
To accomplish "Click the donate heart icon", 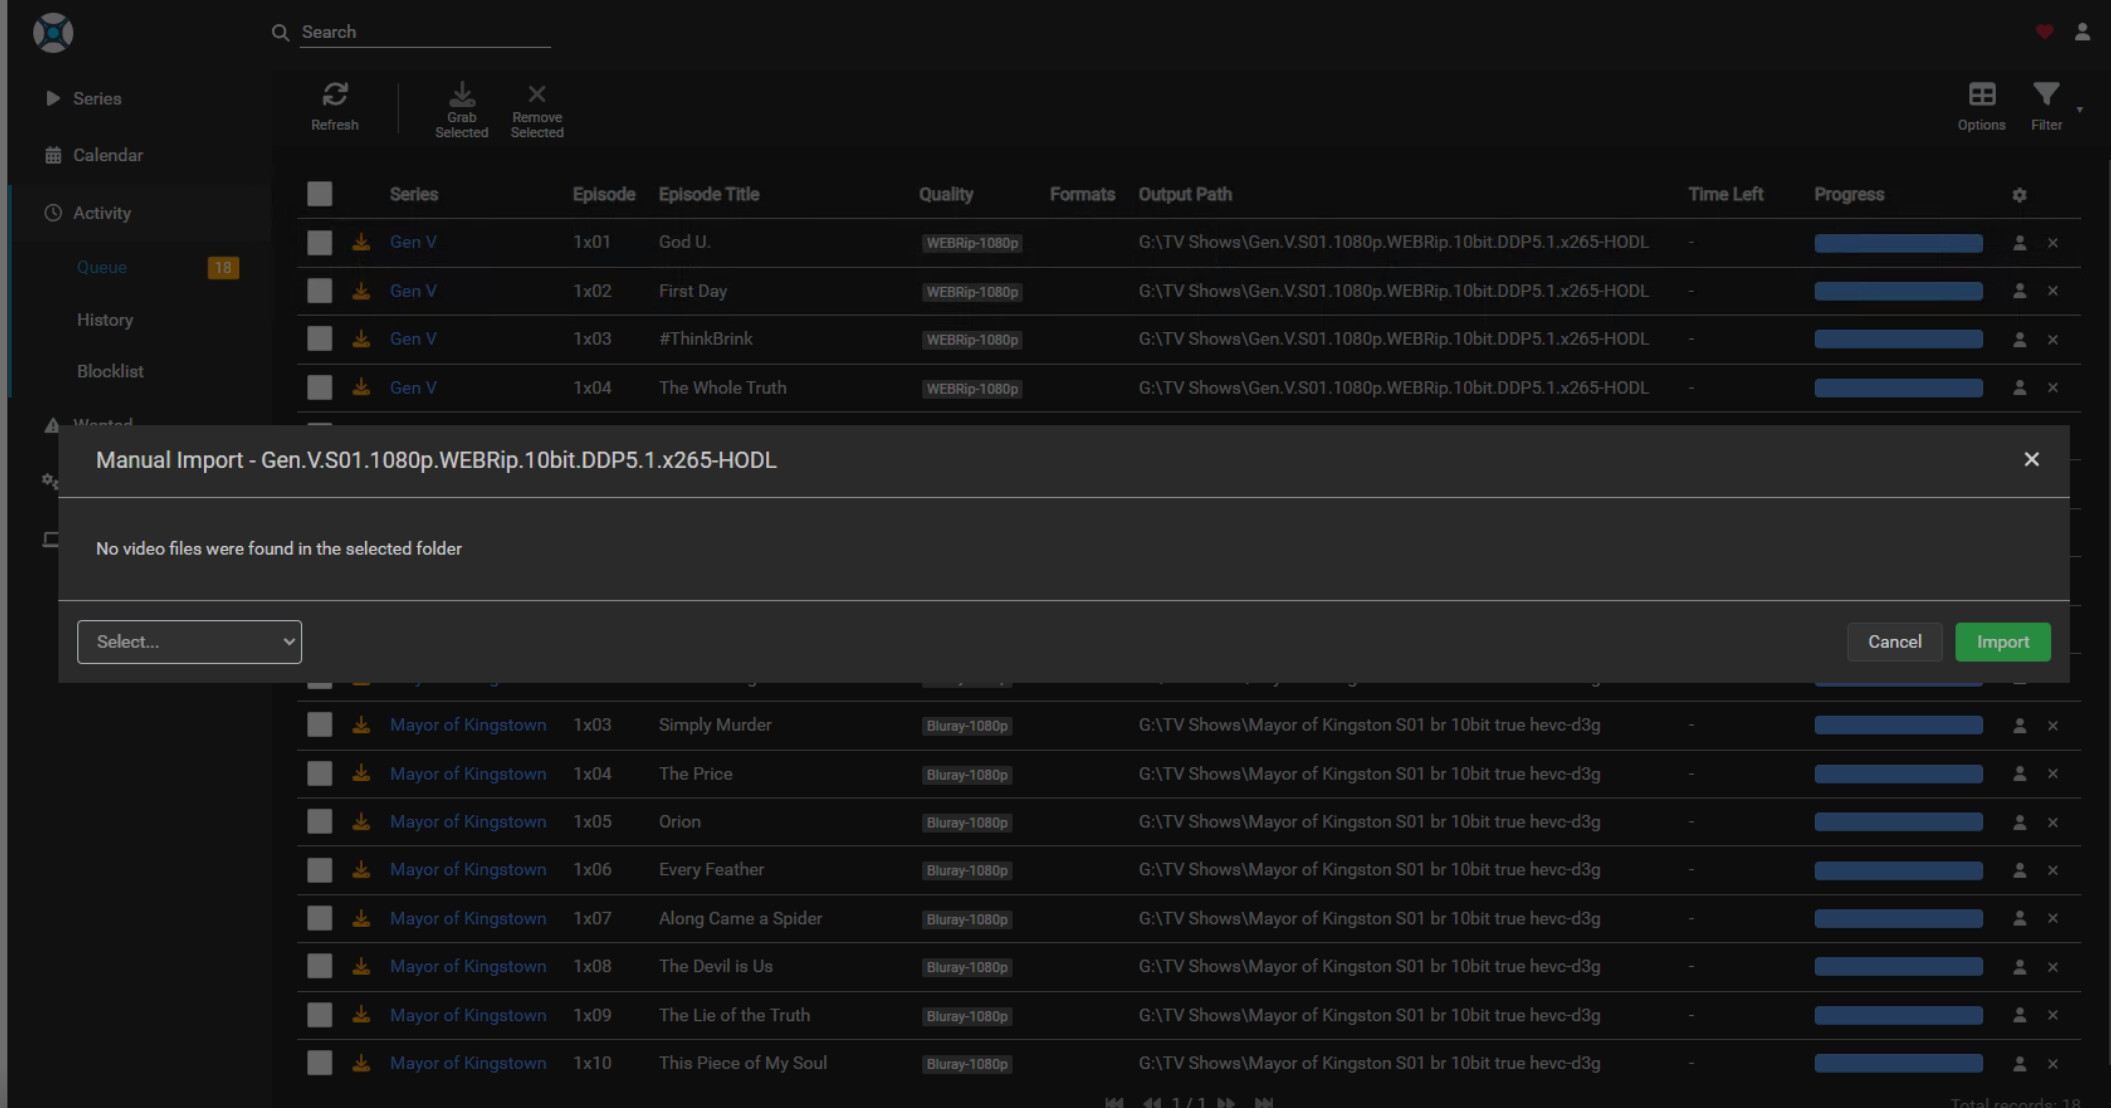I will point(2044,32).
